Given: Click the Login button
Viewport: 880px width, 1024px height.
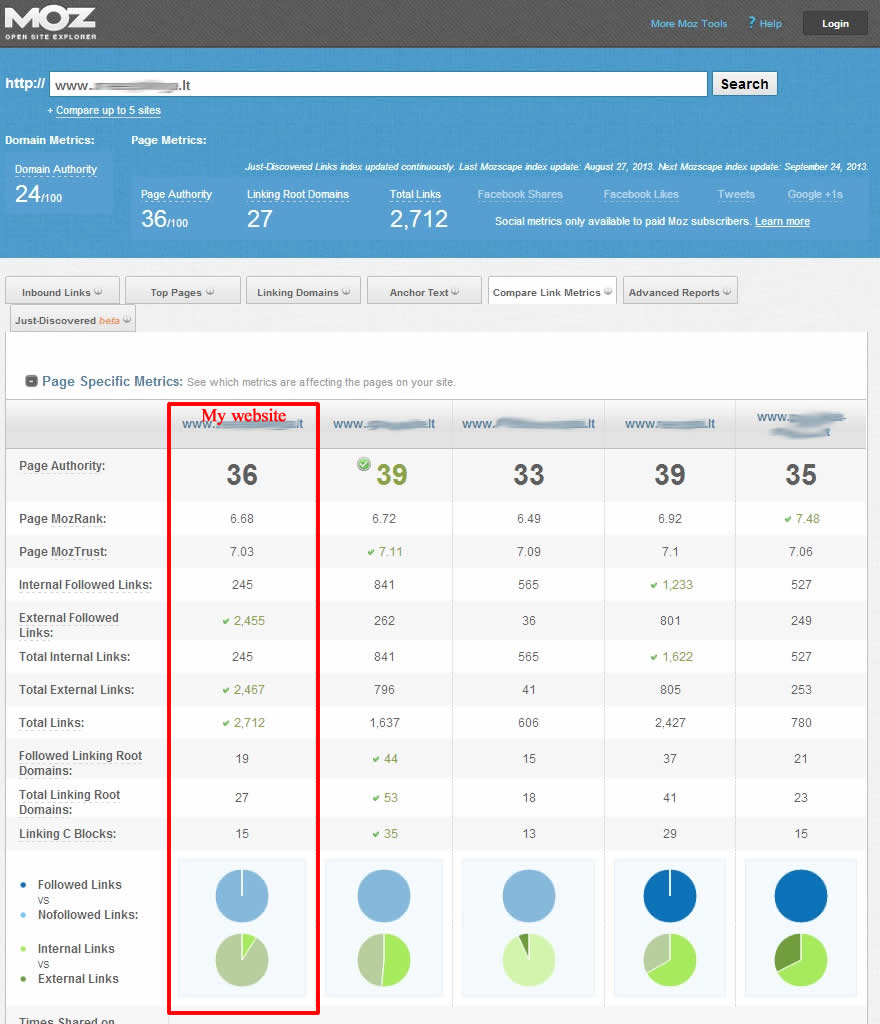Looking at the screenshot, I should tap(835, 24).
